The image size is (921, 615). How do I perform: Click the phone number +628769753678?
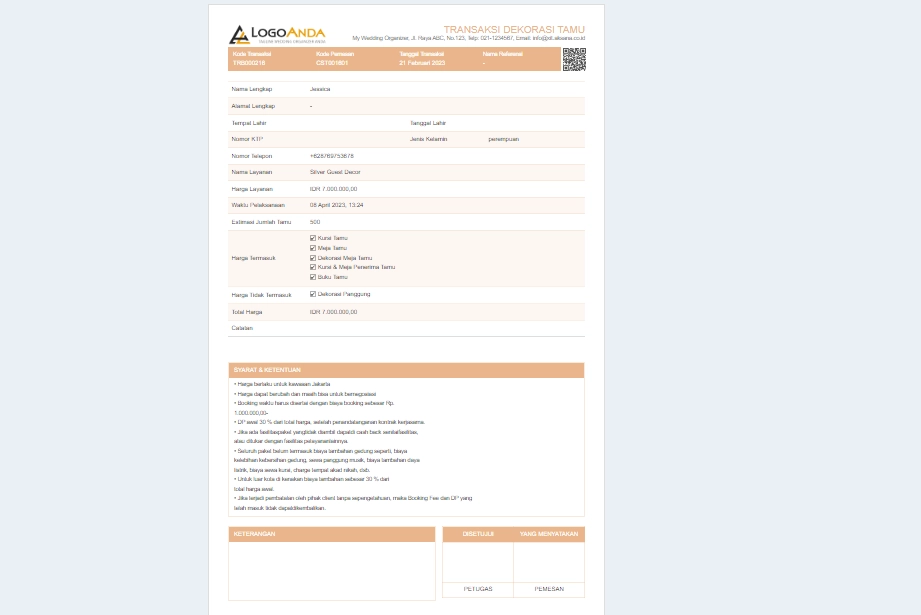[332, 156]
